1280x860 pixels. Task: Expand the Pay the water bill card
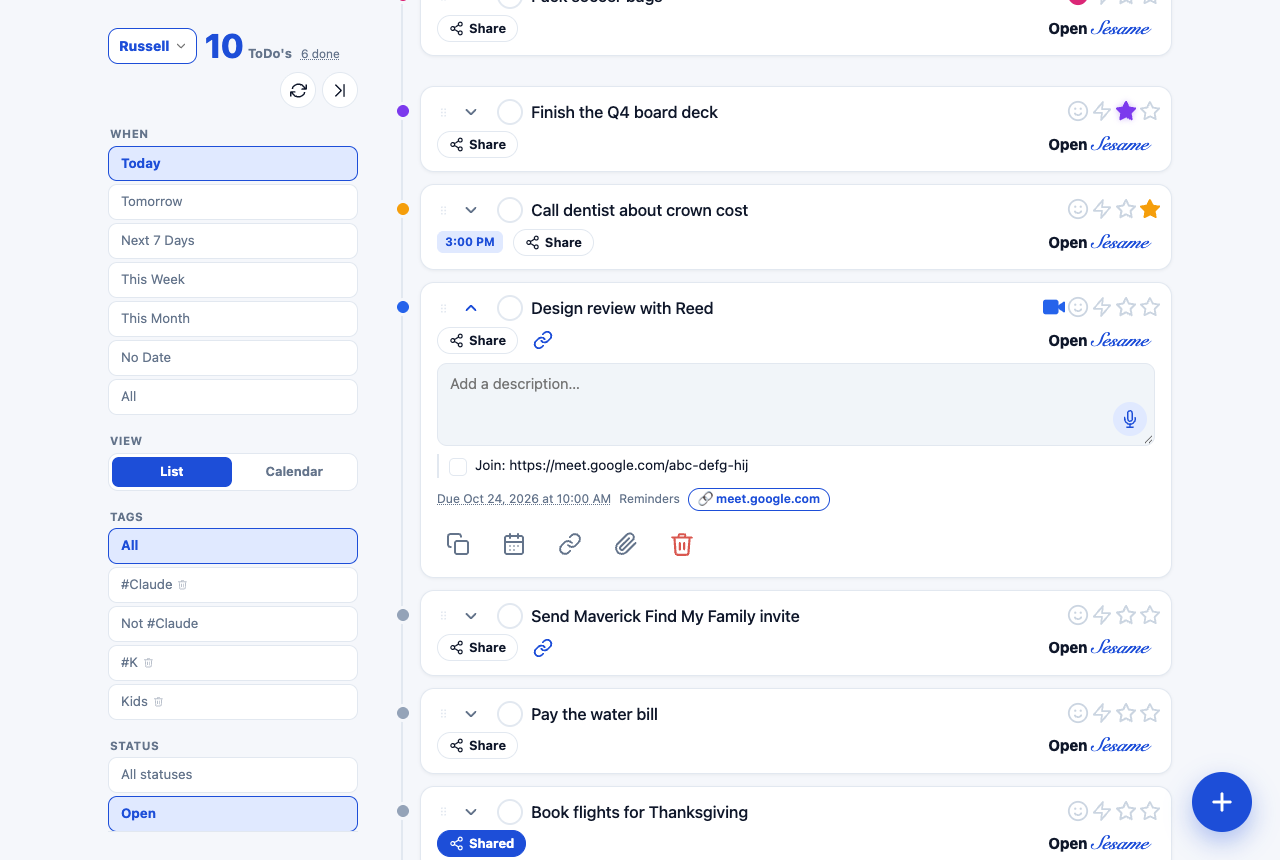coord(471,714)
